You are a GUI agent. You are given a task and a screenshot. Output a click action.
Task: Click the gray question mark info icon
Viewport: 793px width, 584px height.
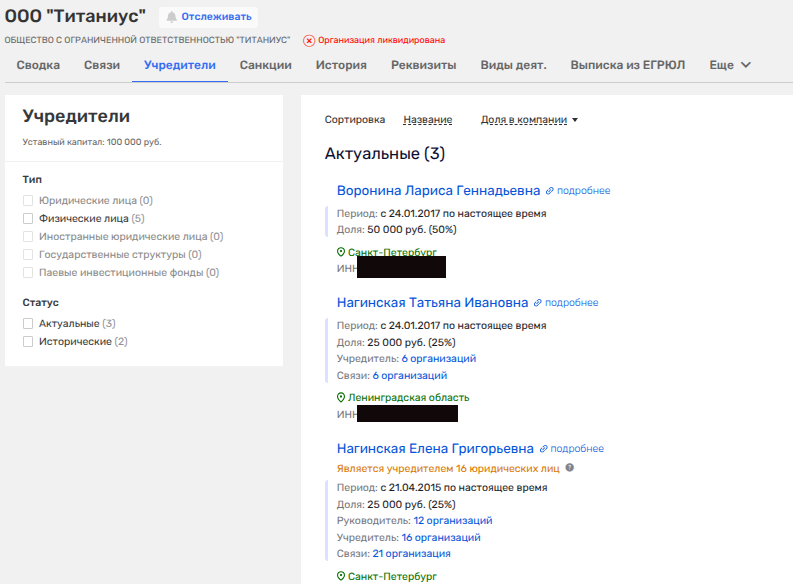coord(570,467)
